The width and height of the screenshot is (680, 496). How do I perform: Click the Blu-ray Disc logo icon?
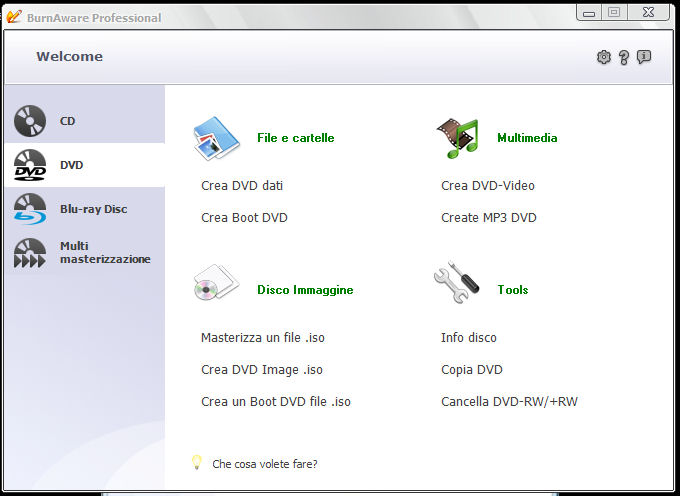click(x=30, y=209)
